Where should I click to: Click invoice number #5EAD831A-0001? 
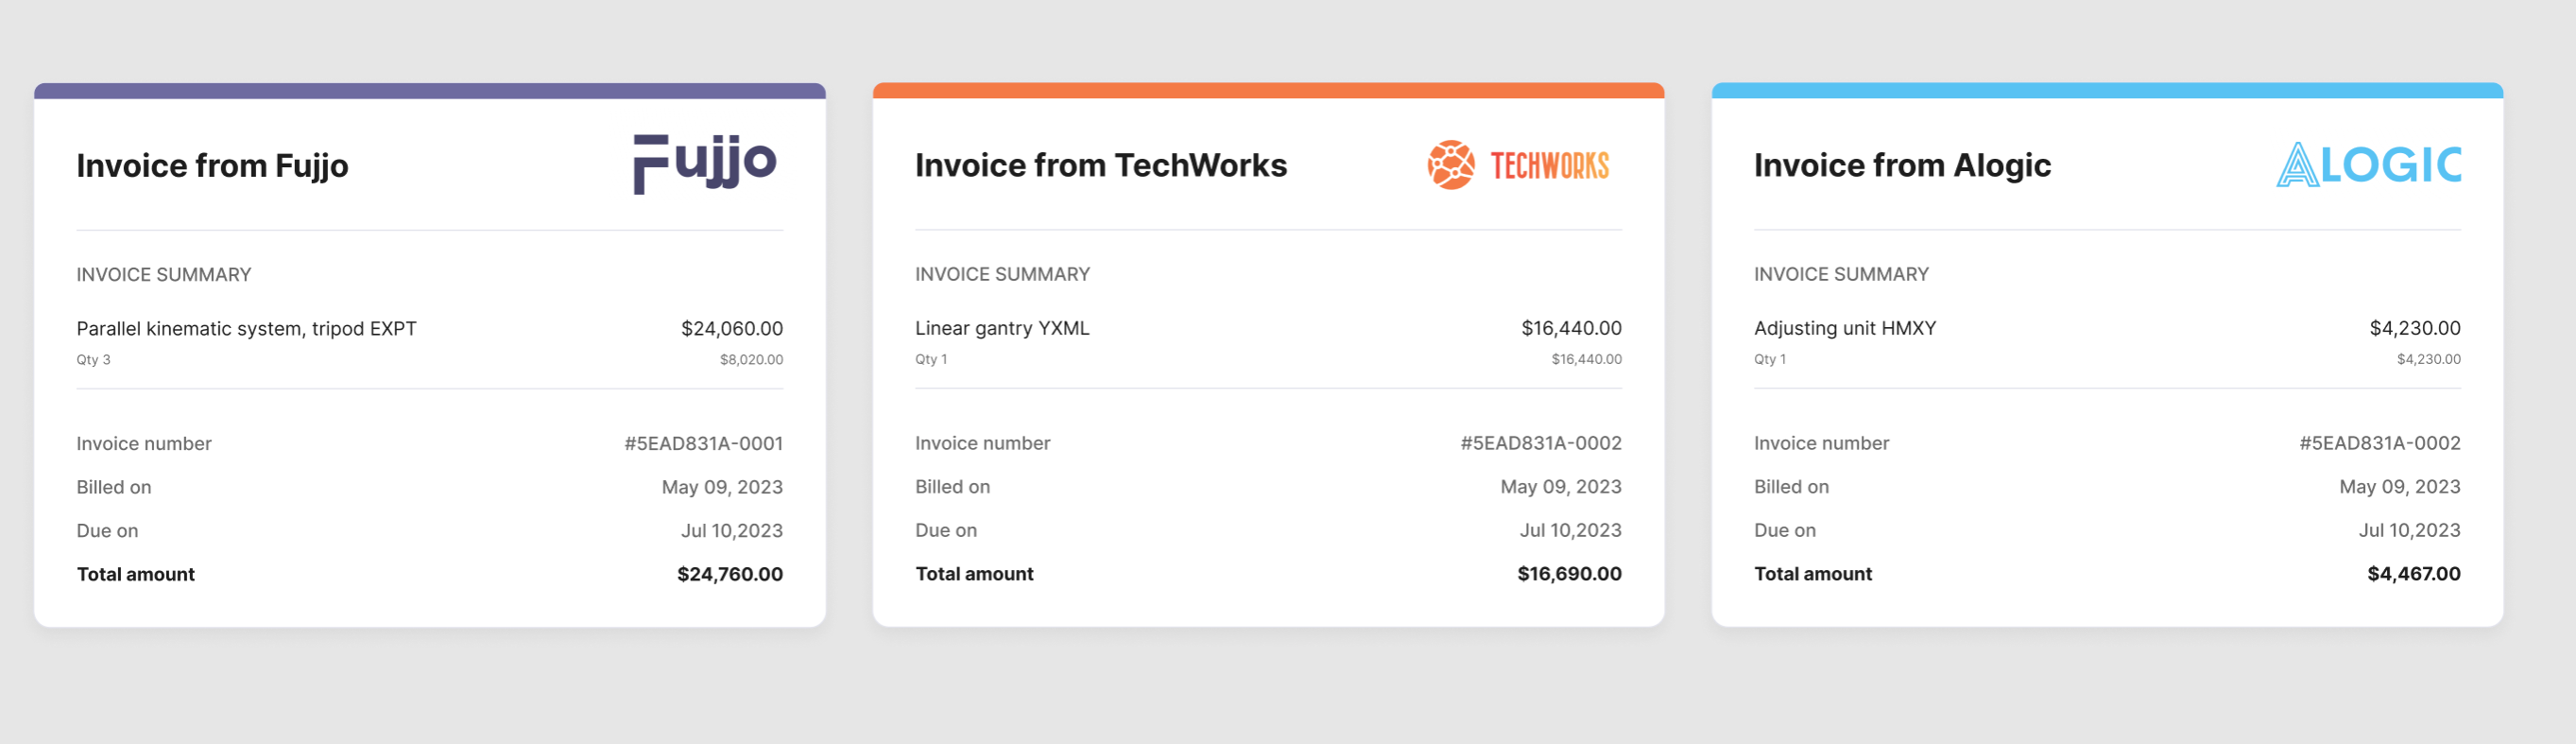pyautogui.click(x=704, y=443)
